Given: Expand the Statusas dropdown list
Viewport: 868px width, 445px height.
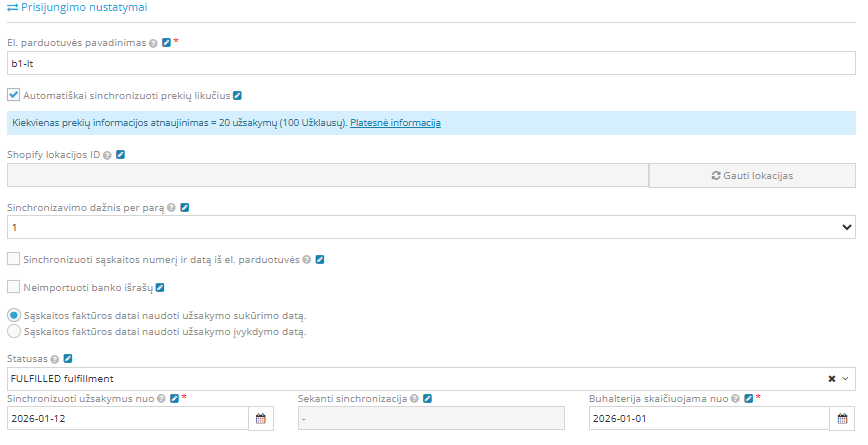Looking at the screenshot, I should coord(847,379).
